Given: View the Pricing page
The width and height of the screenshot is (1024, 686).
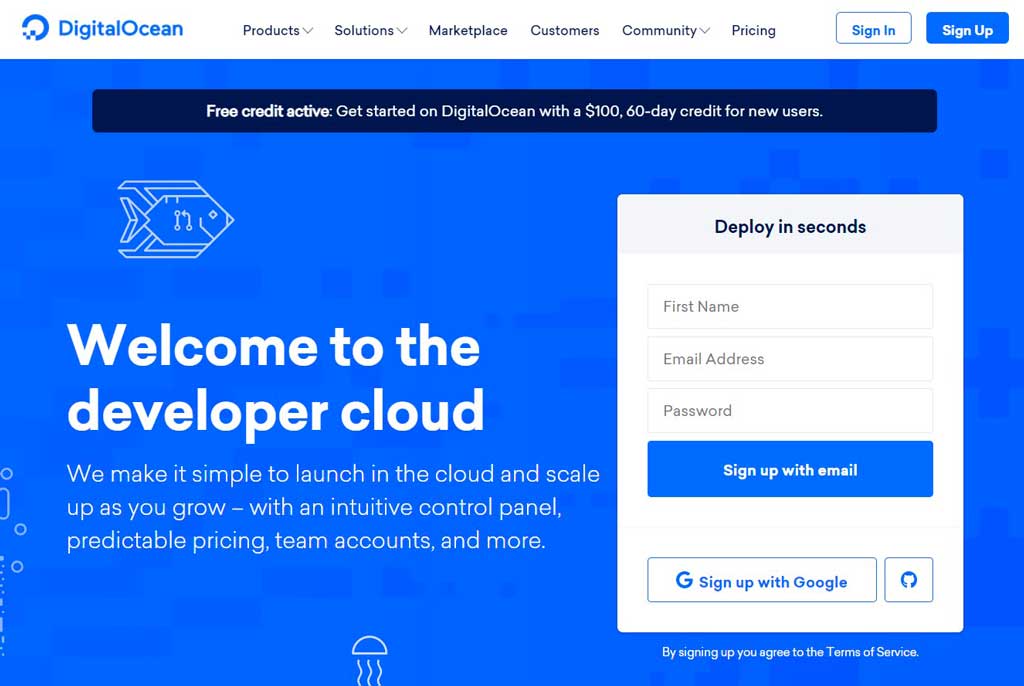Looking at the screenshot, I should [753, 31].
